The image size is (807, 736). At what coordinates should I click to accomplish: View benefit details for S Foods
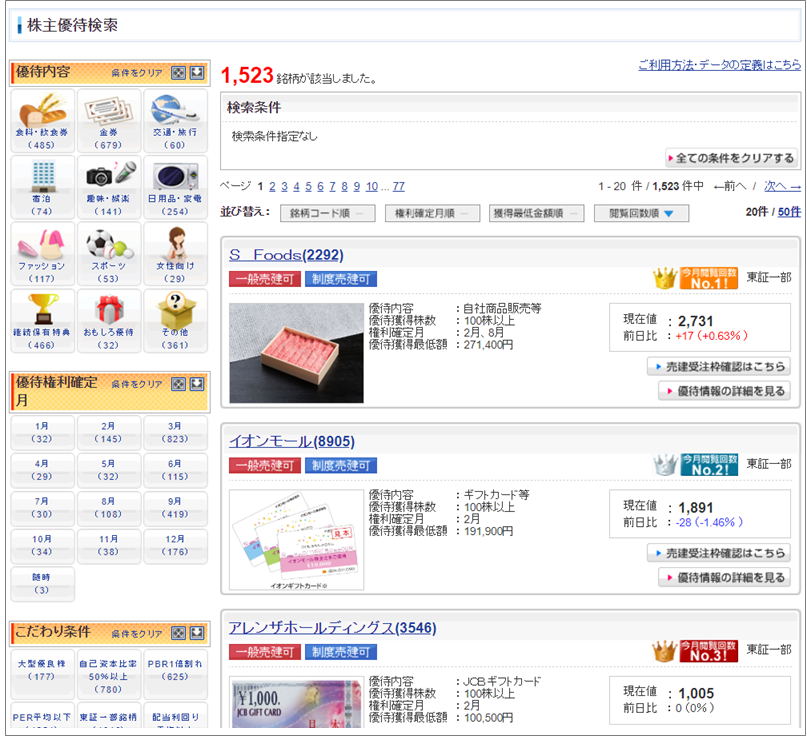click(725, 391)
